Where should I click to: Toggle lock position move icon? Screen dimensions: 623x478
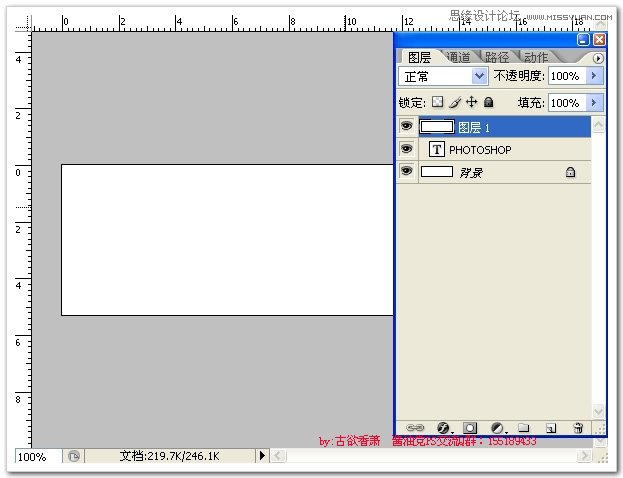(x=472, y=102)
